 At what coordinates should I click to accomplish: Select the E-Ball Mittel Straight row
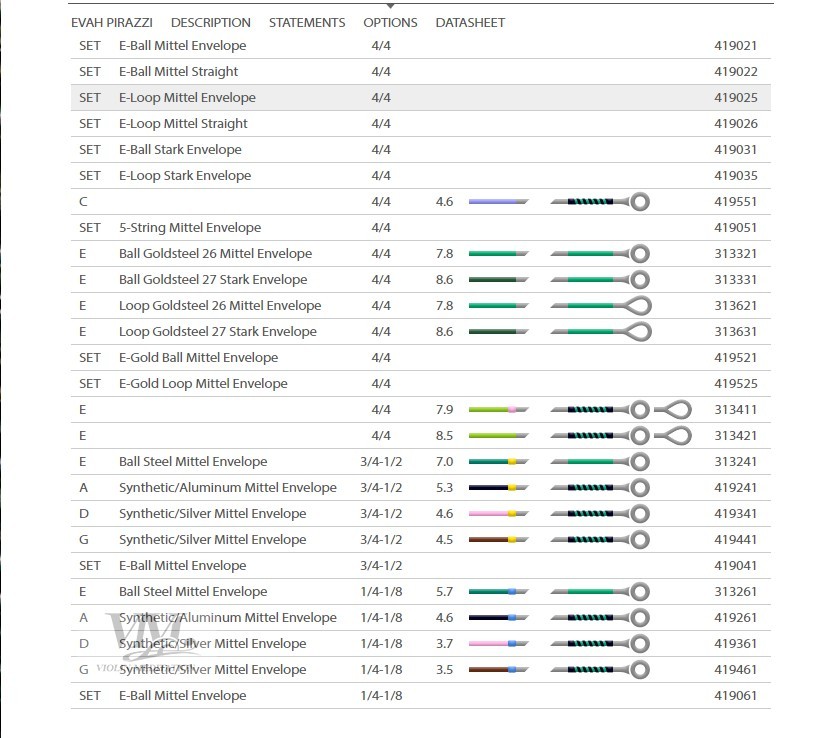420,72
